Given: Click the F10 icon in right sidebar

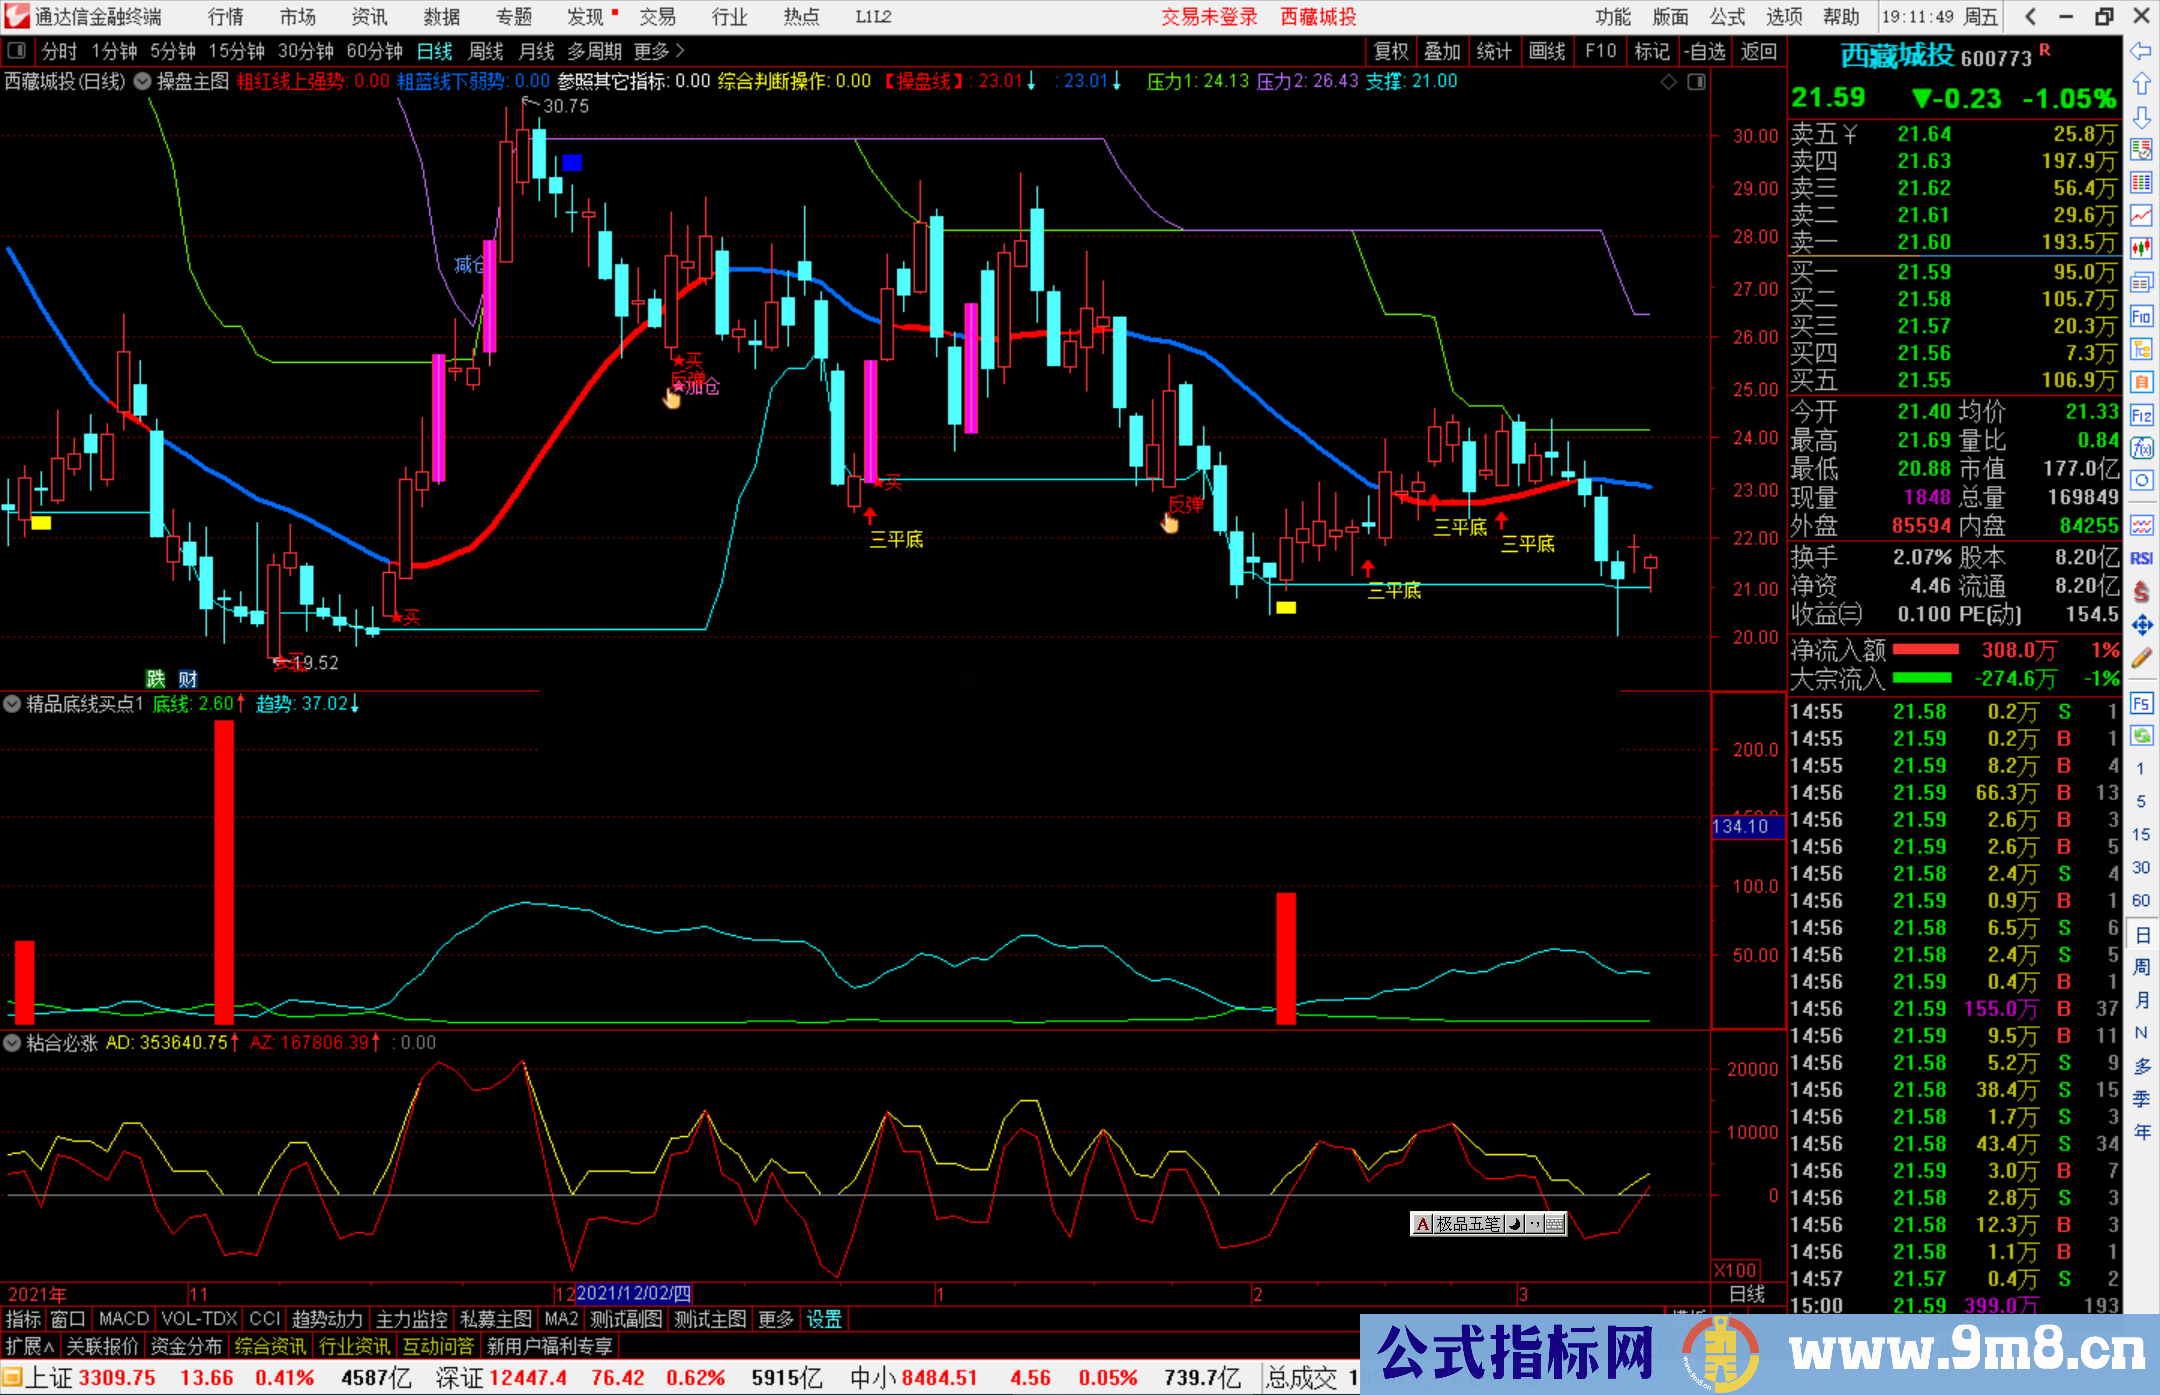Looking at the screenshot, I should (x=2141, y=317).
